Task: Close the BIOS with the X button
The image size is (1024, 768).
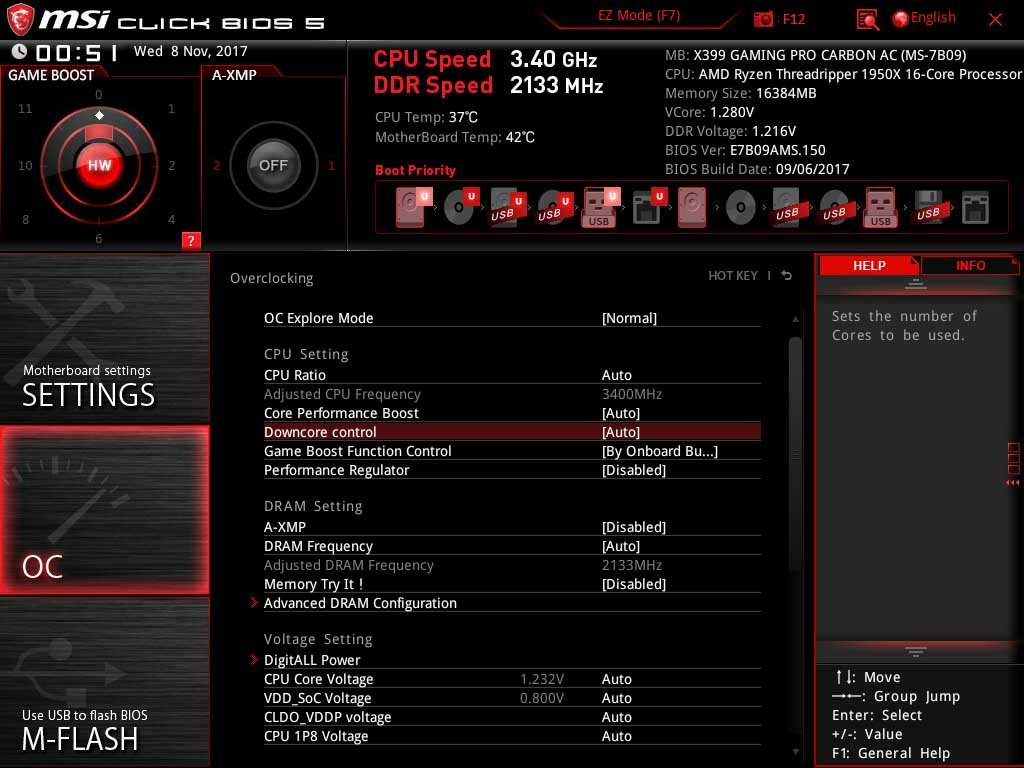Action: point(995,20)
